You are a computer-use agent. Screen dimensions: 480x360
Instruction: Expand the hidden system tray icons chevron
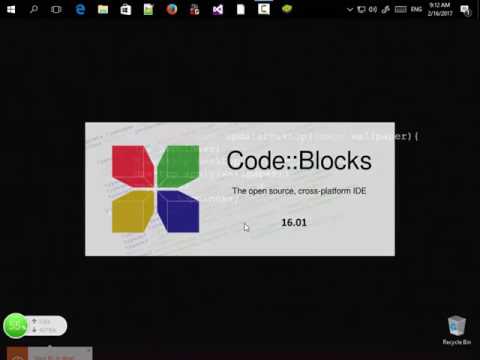click(350, 10)
